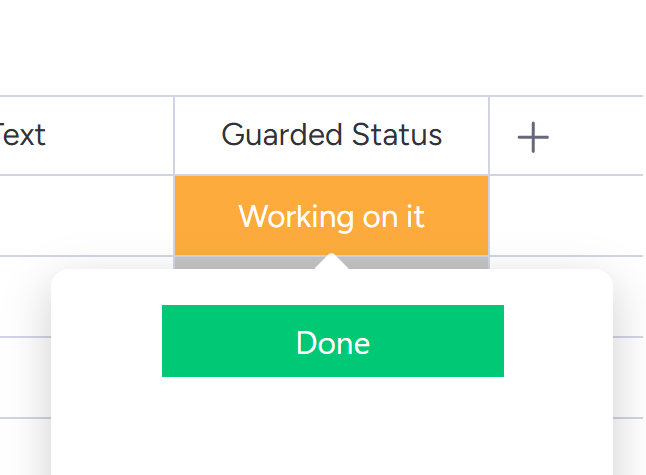Click the second-row Text cell left of the popup

24,297
